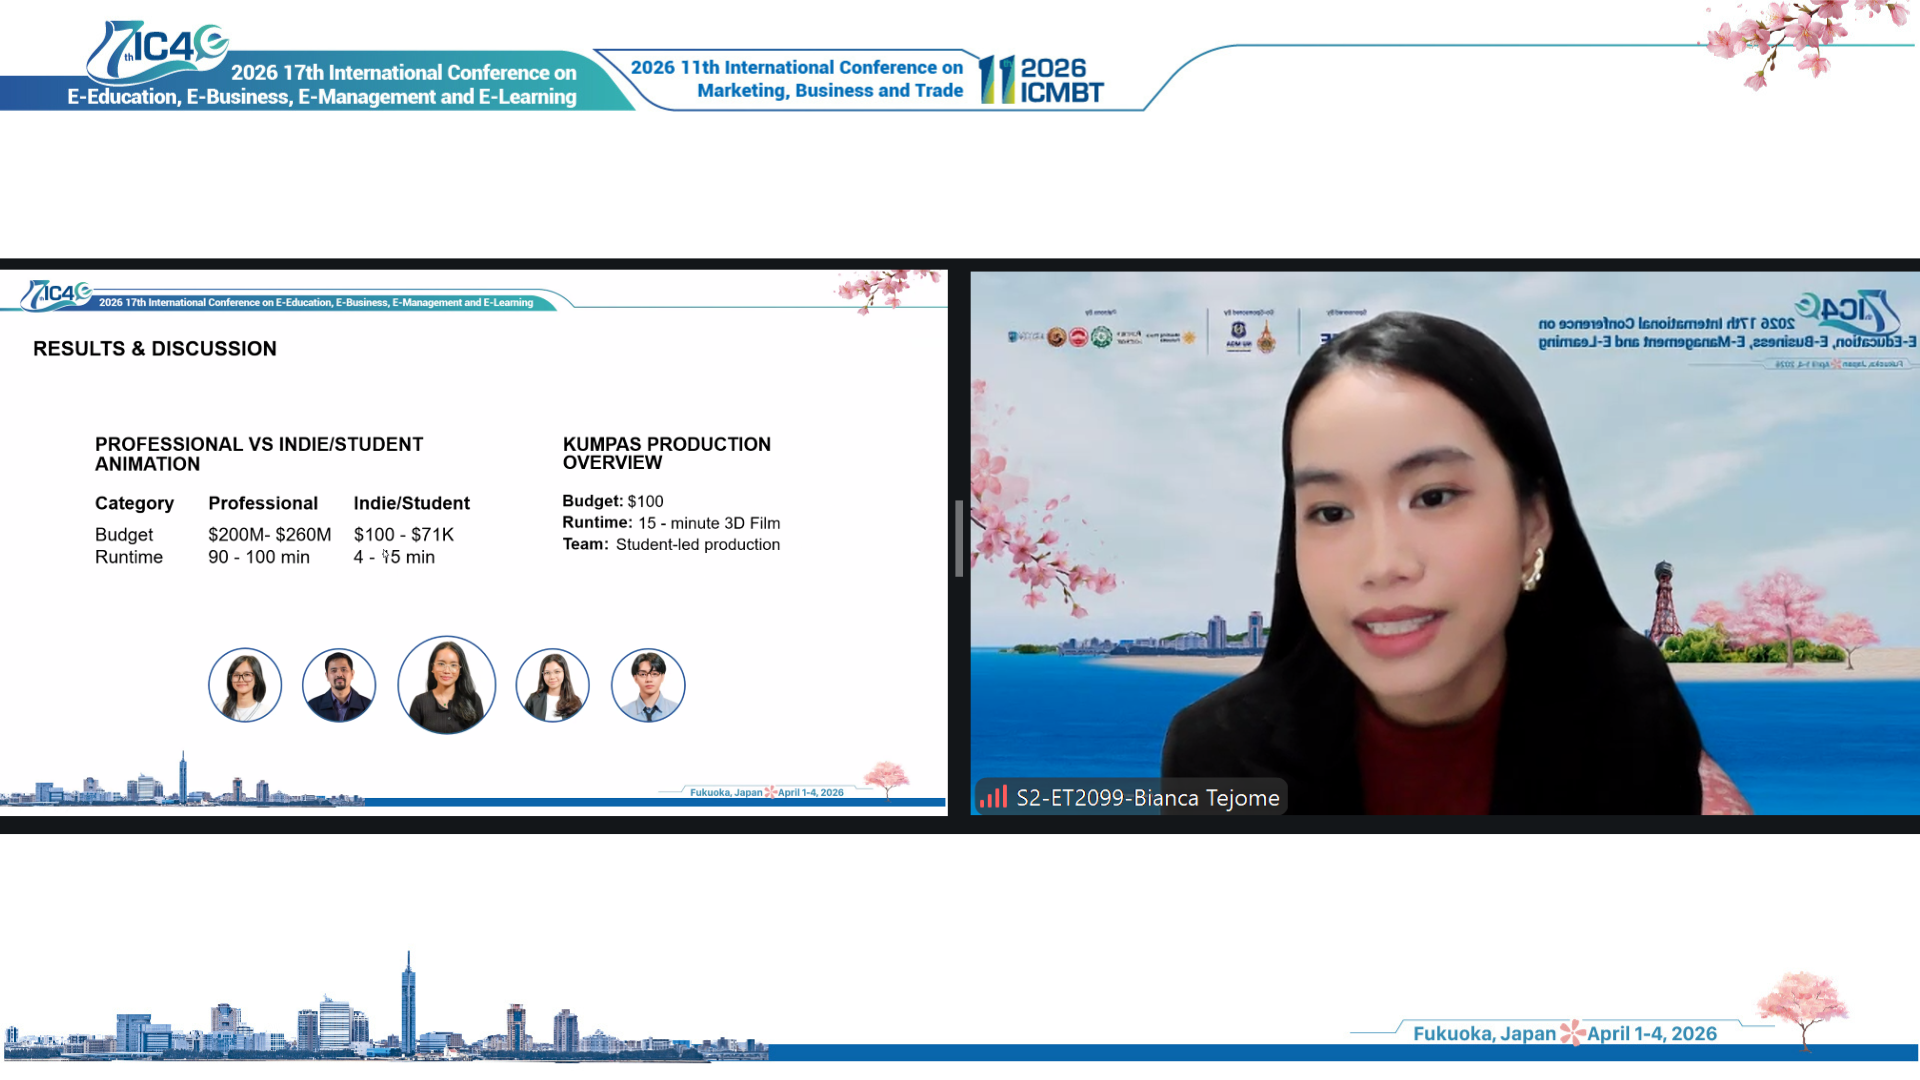Open the last portrait, man with a tie
Image resolution: width=1920 pixels, height=1080 pixels.
pos(648,685)
